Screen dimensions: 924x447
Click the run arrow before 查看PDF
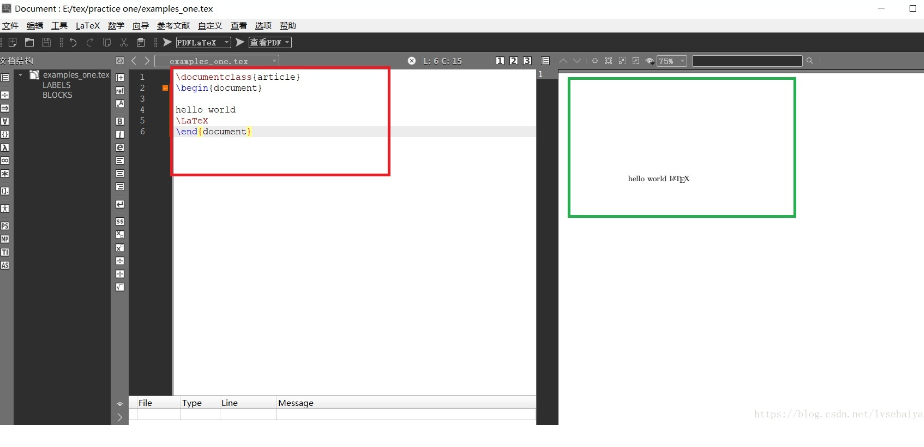coord(240,42)
